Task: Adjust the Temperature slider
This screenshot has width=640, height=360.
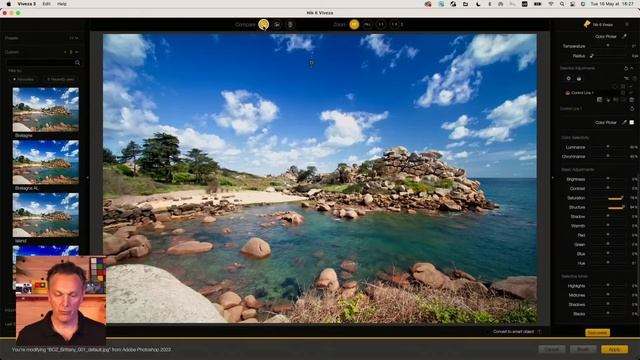Action: point(608,46)
